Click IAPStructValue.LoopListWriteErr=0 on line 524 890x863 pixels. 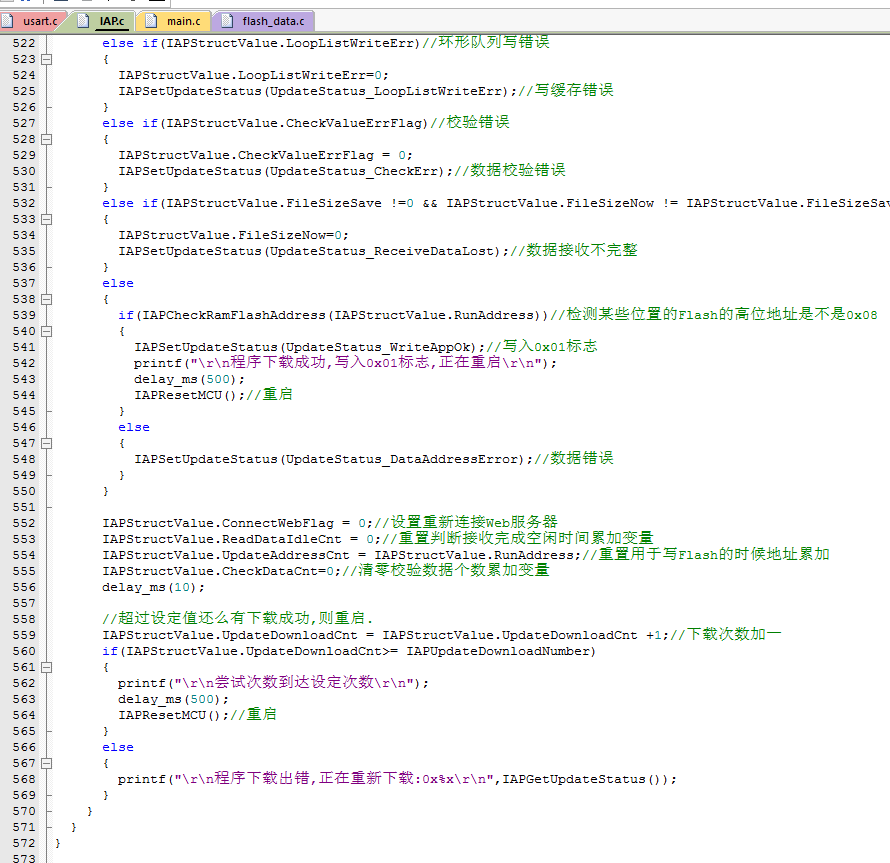click(x=250, y=76)
